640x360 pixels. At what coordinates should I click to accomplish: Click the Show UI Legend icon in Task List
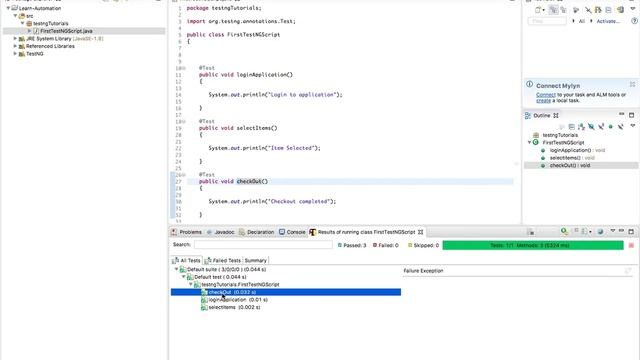[x=620, y=10]
